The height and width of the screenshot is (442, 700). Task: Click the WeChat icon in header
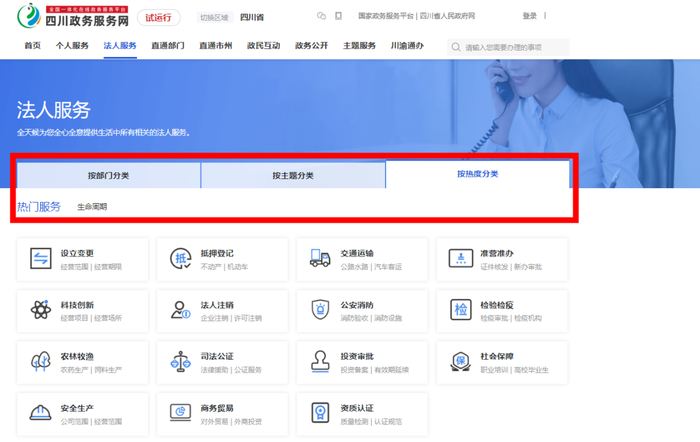click(x=321, y=16)
